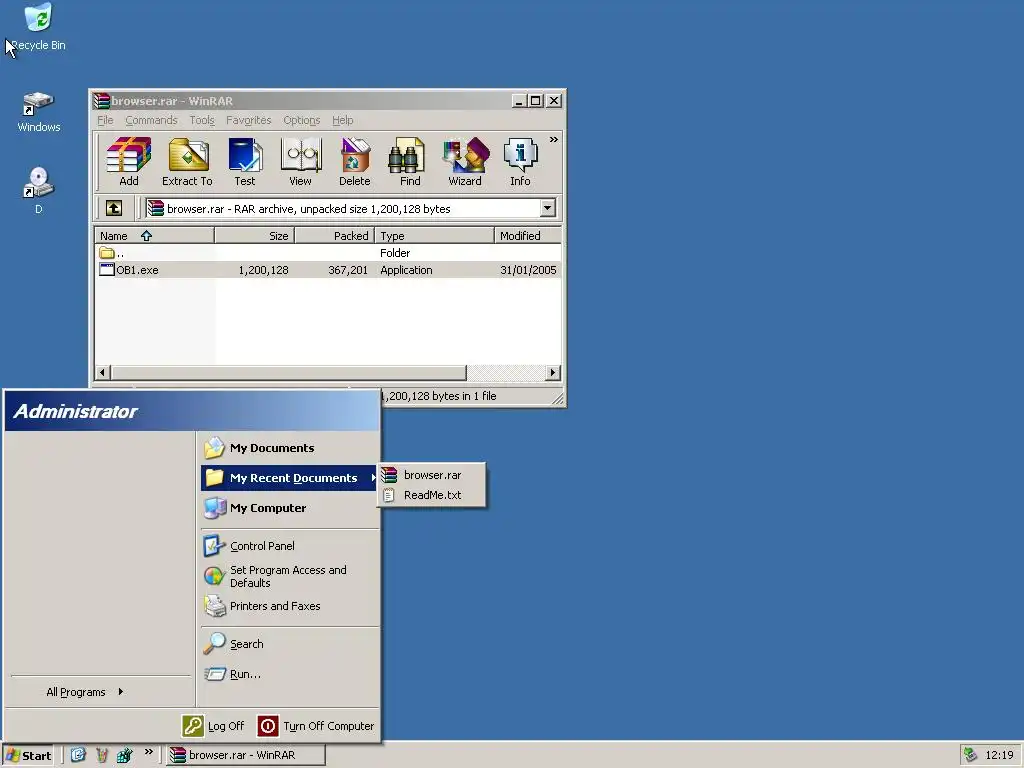
Task: Select the Recycle Bin desktop icon
Action: [x=39, y=27]
